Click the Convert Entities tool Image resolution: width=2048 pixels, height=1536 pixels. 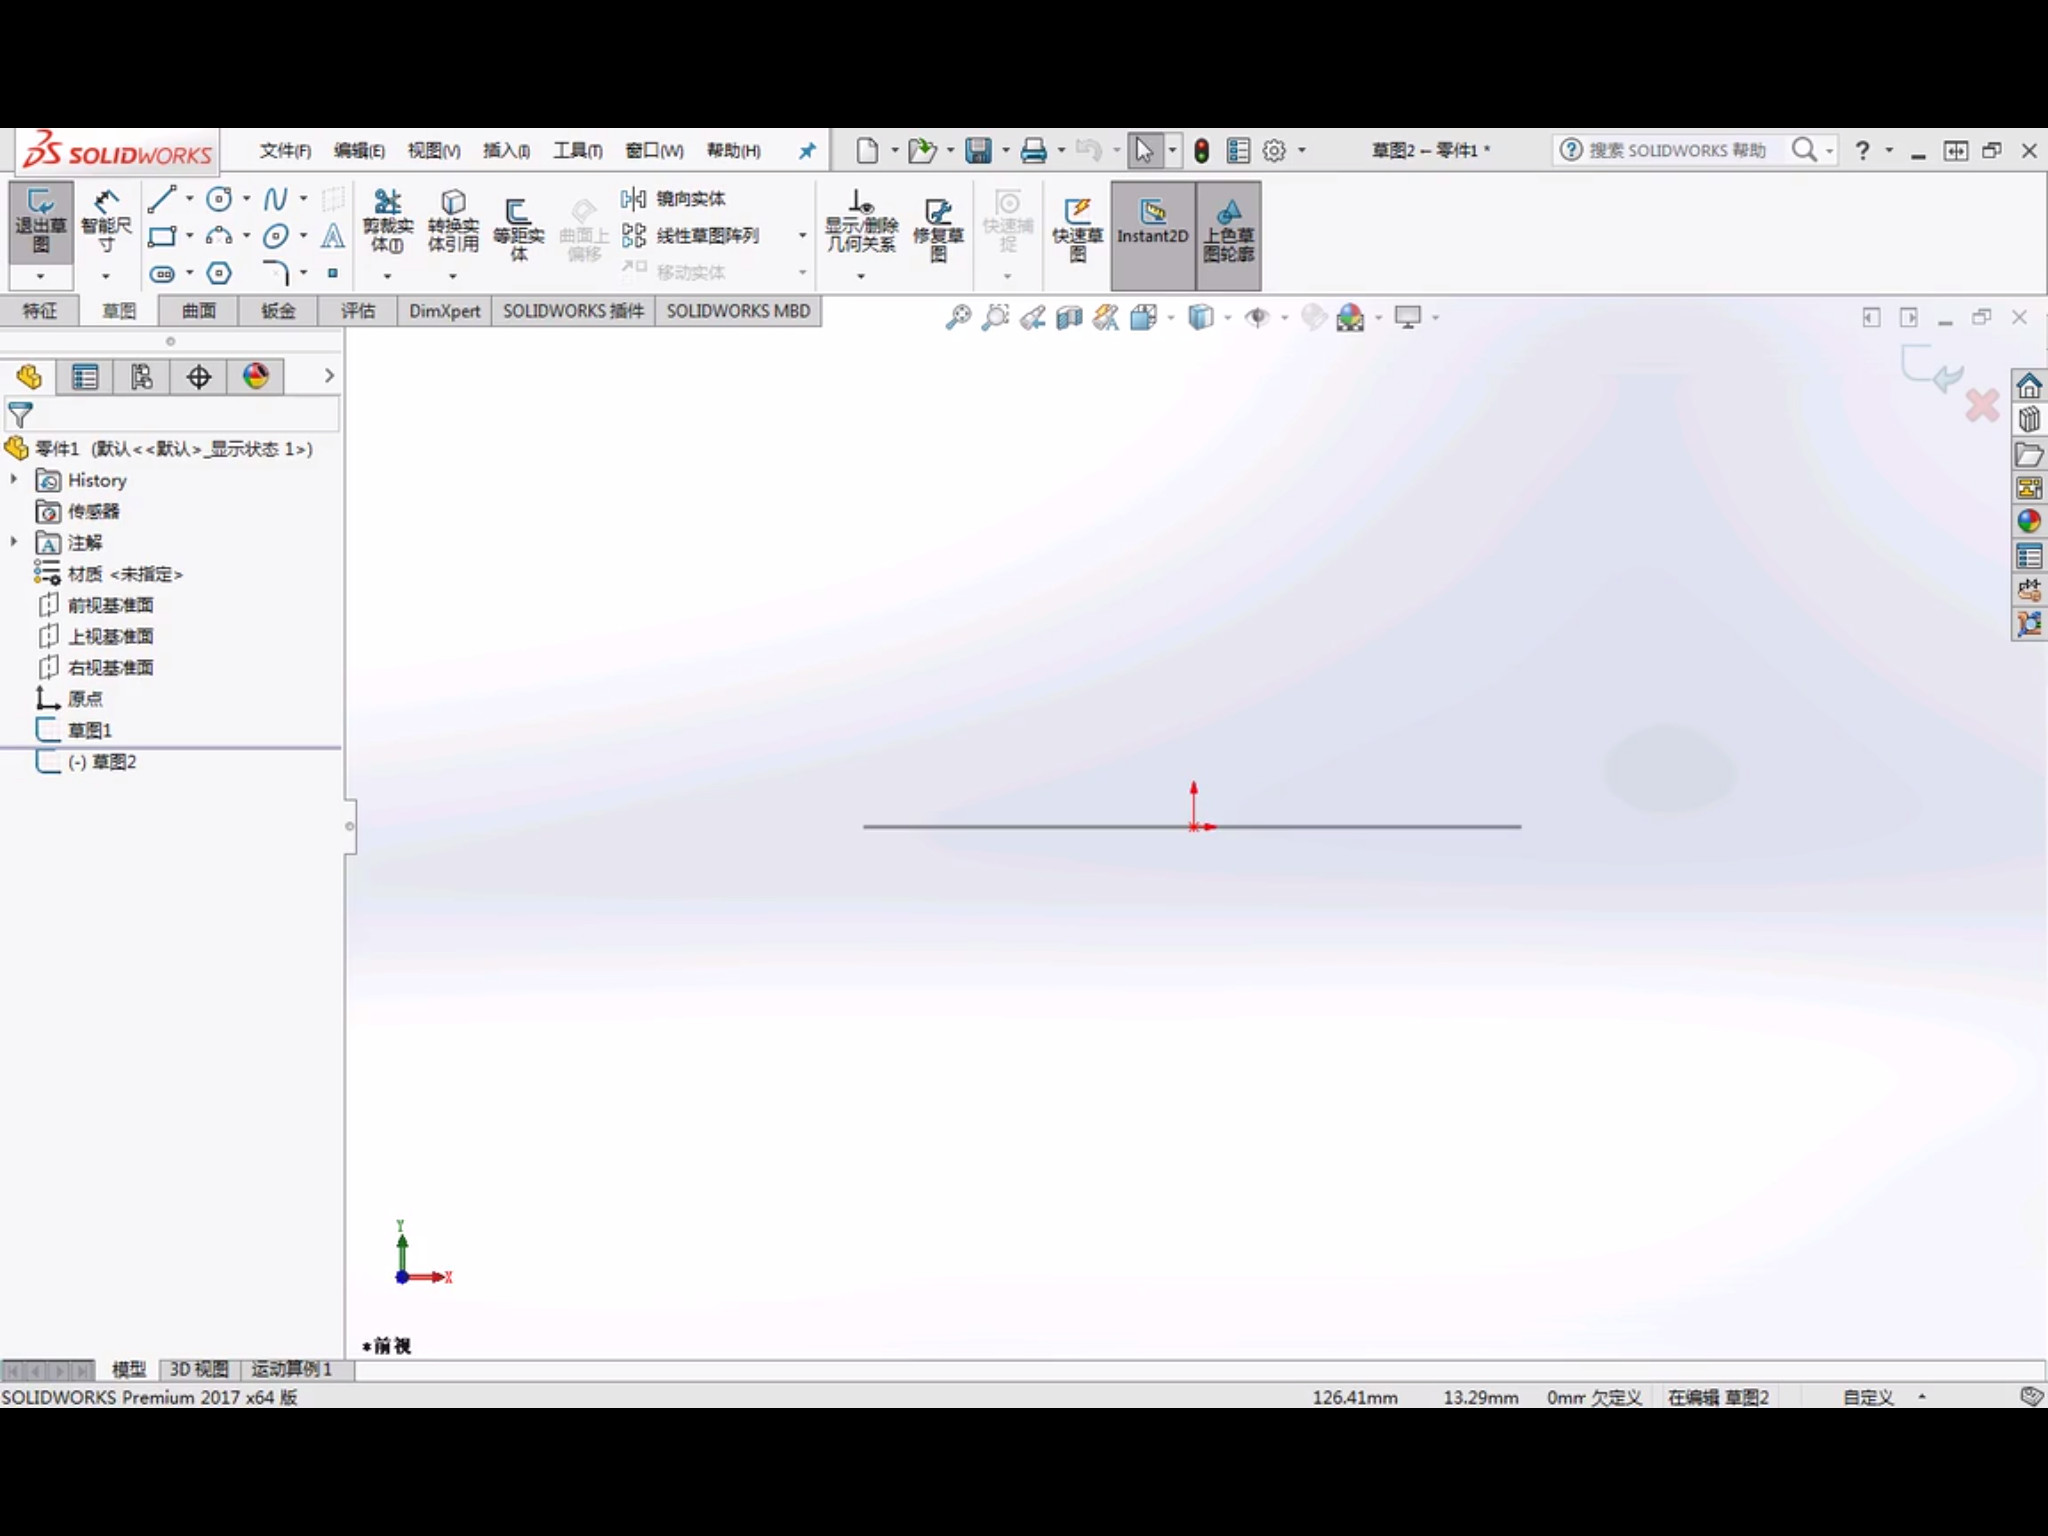coord(453,224)
